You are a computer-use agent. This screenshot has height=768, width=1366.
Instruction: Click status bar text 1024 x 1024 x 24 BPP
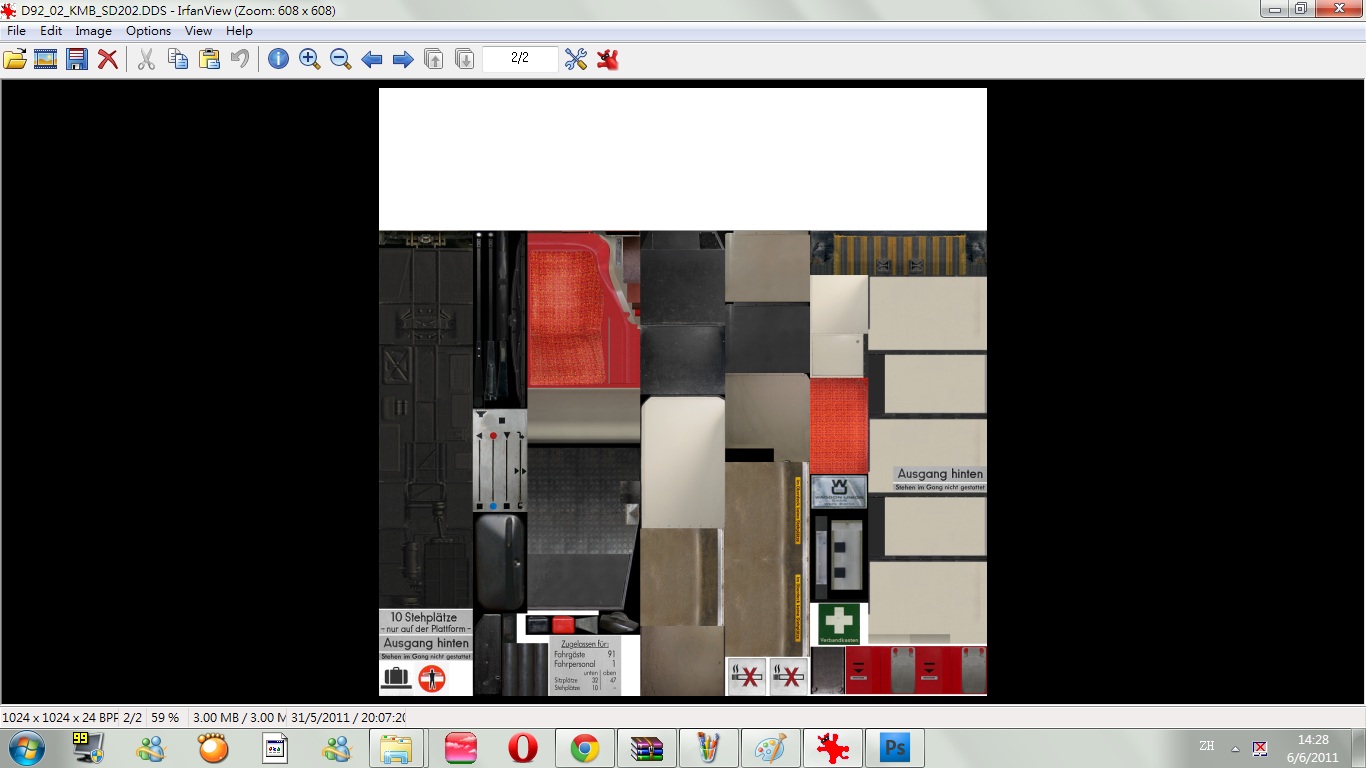tap(60, 718)
